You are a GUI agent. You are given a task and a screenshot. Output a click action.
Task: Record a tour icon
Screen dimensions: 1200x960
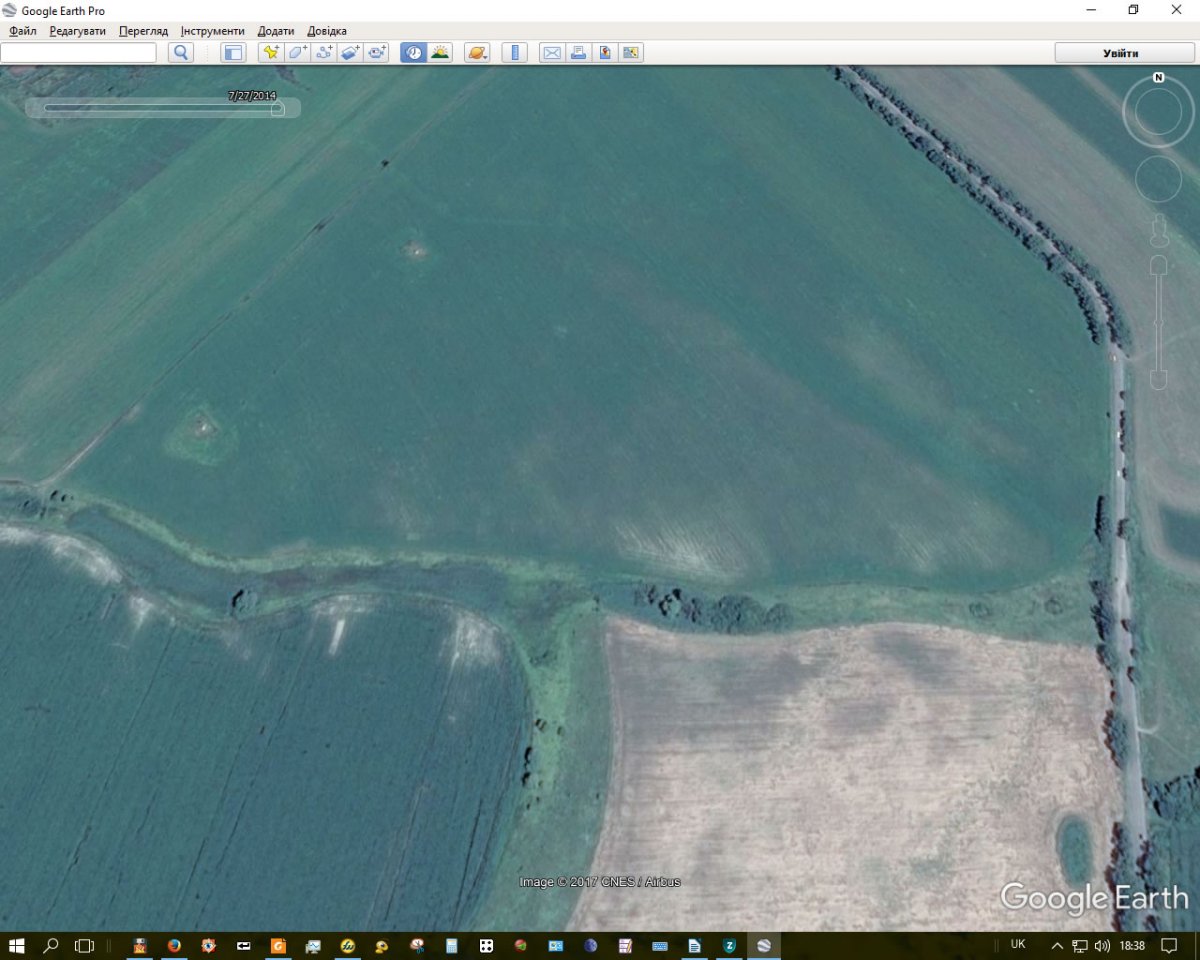[x=377, y=53]
